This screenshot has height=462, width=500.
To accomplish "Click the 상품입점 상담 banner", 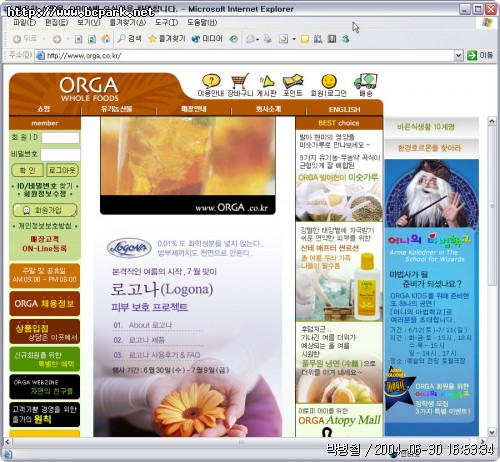I will [45, 332].
